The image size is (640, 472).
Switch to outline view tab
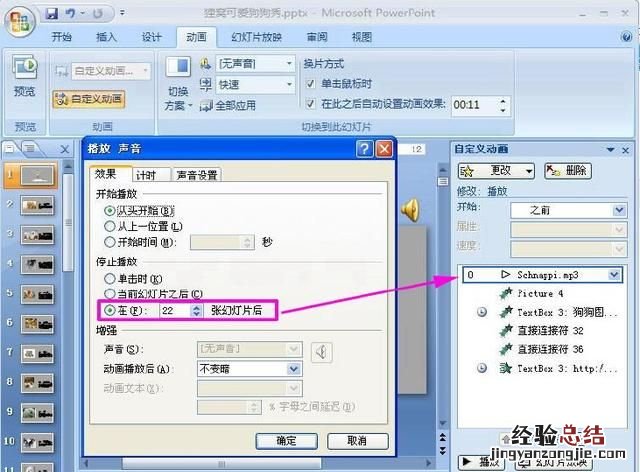(x=30, y=149)
